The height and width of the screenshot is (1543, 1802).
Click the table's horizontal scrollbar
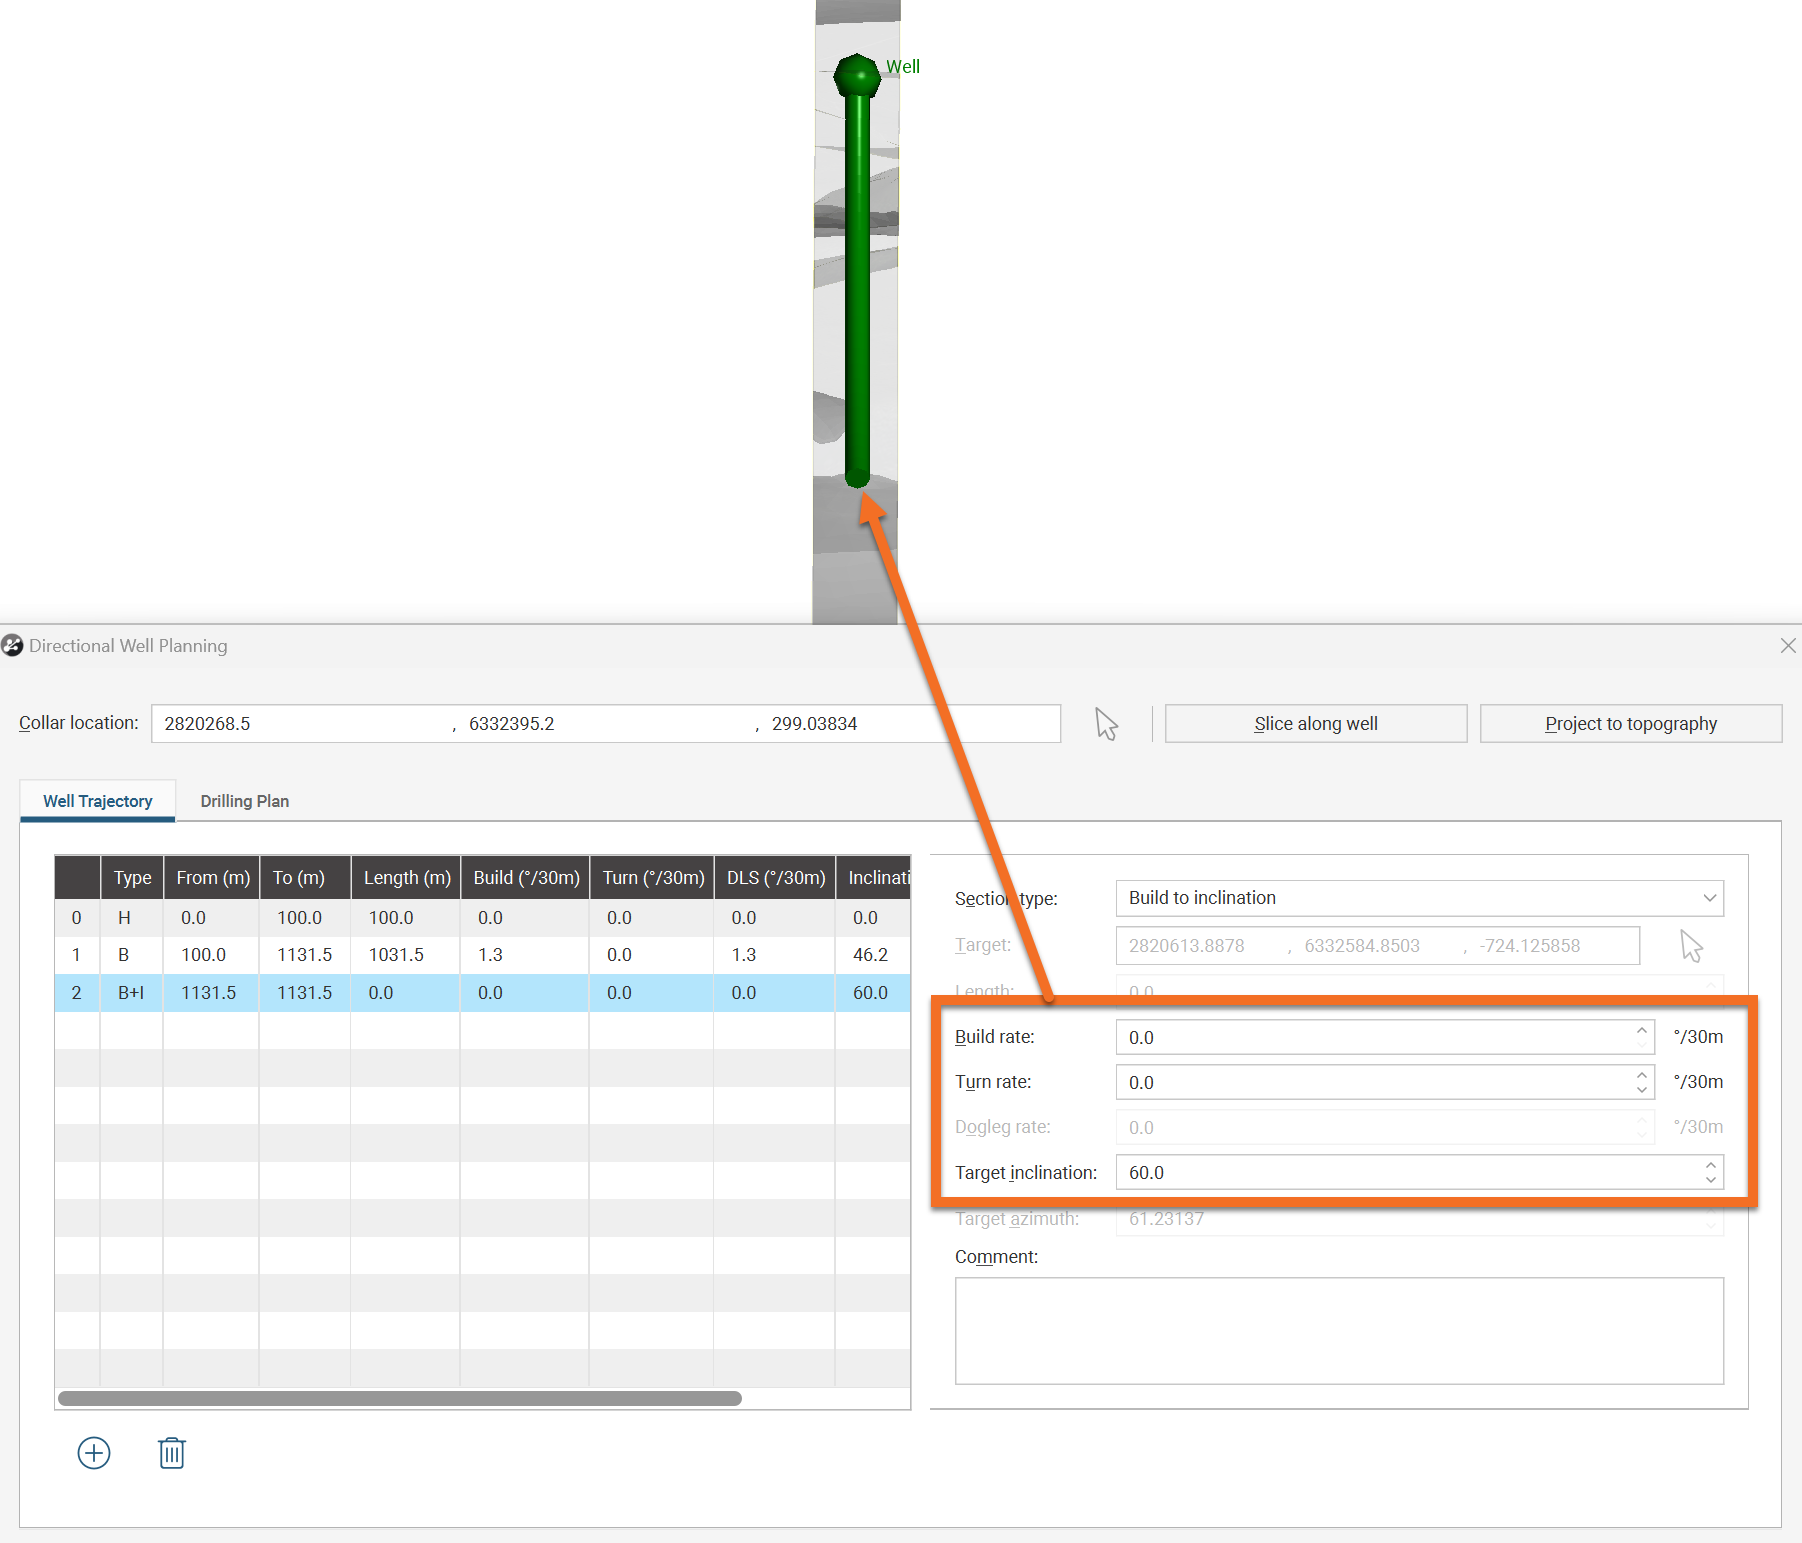click(x=400, y=1398)
